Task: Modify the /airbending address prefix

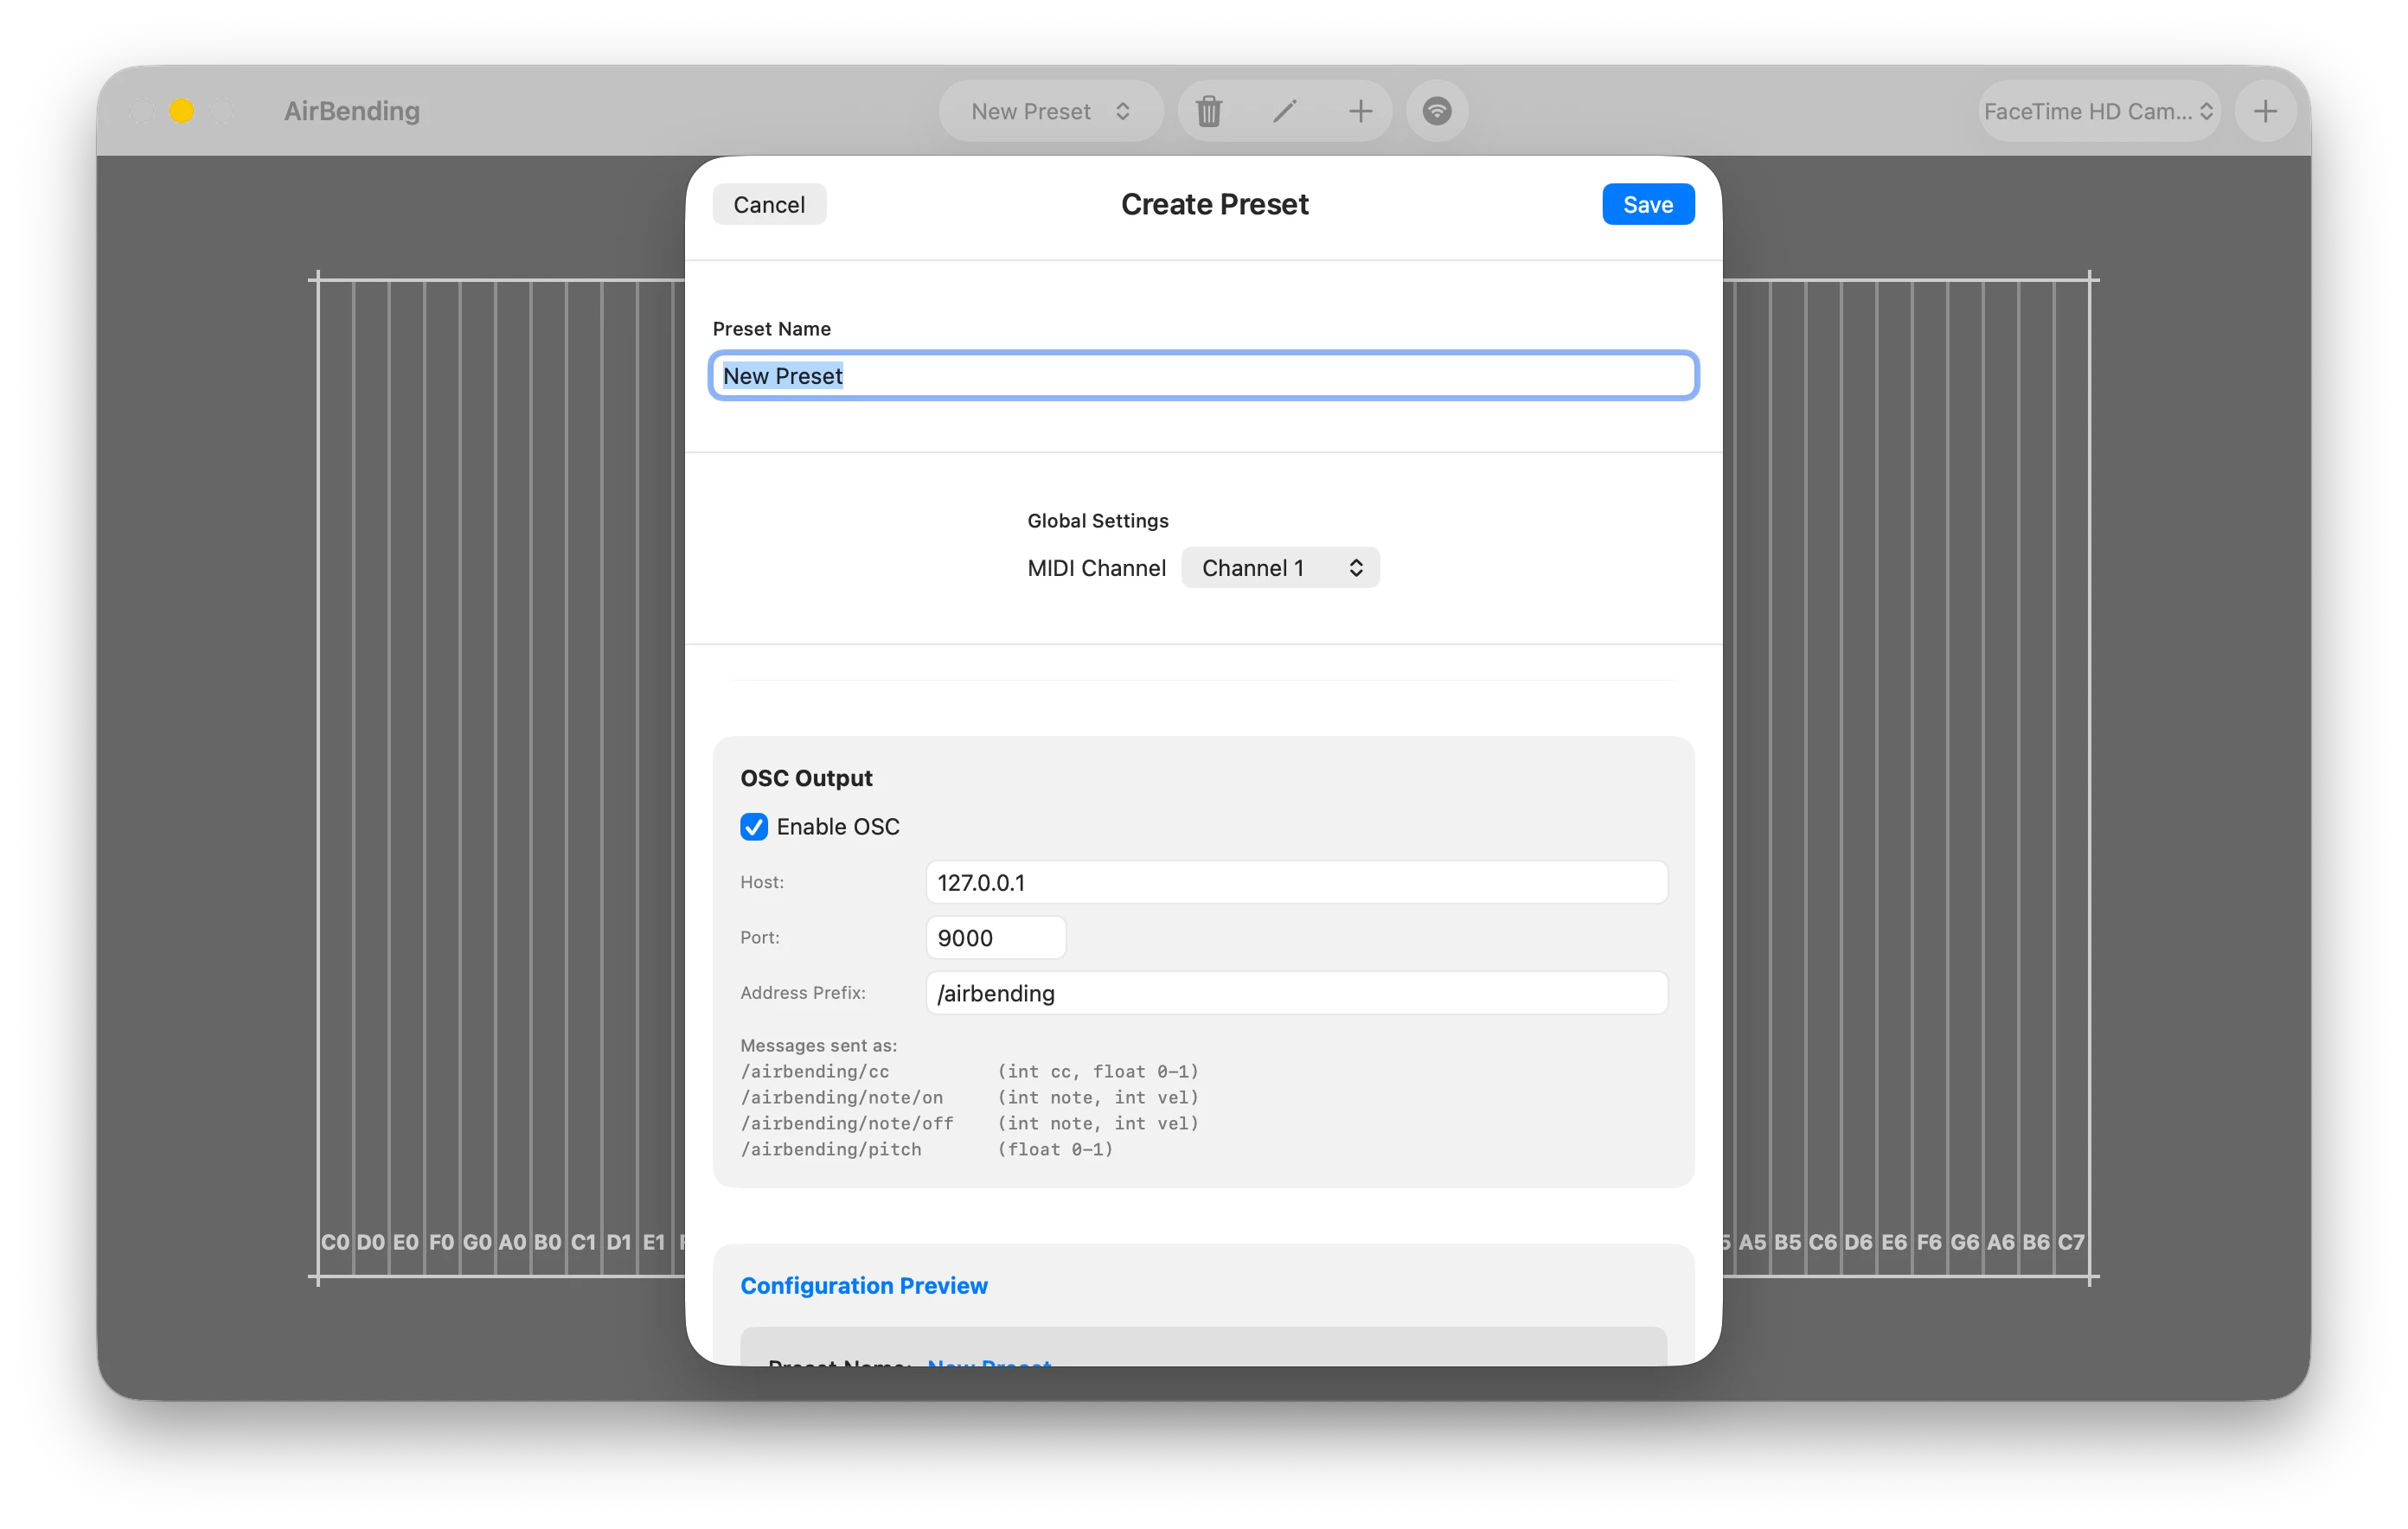Action: (1295, 993)
